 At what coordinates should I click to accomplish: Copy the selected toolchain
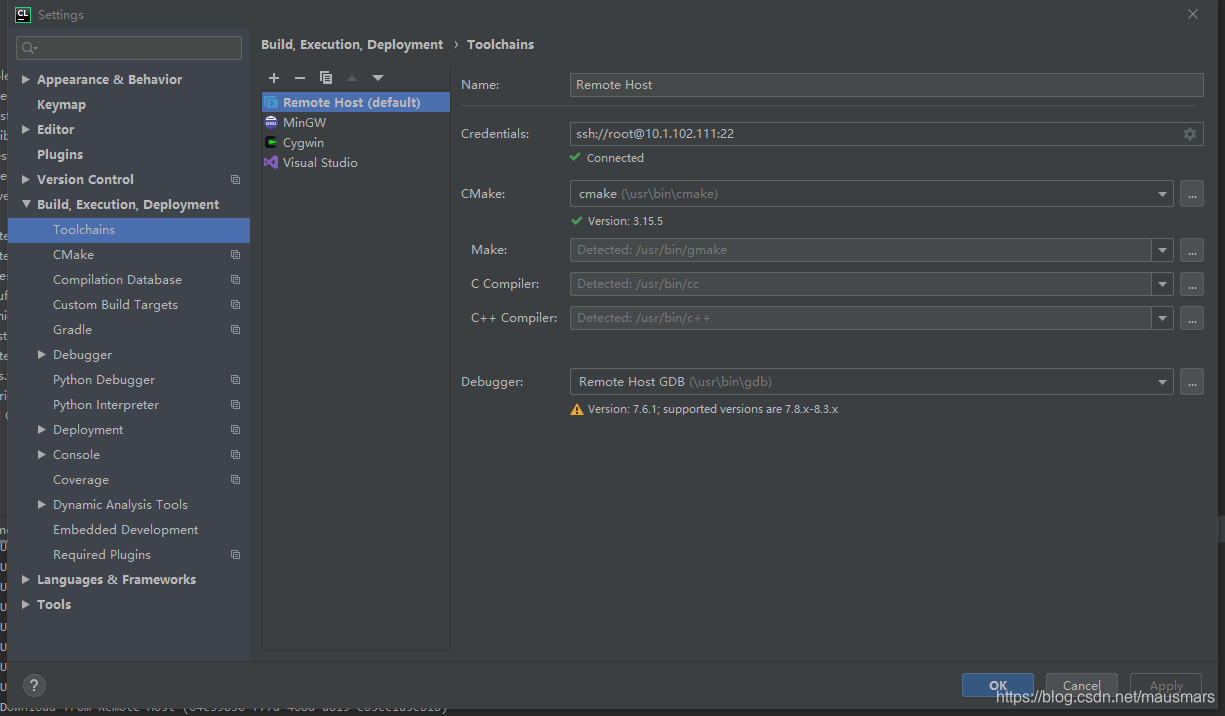pos(326,78)
